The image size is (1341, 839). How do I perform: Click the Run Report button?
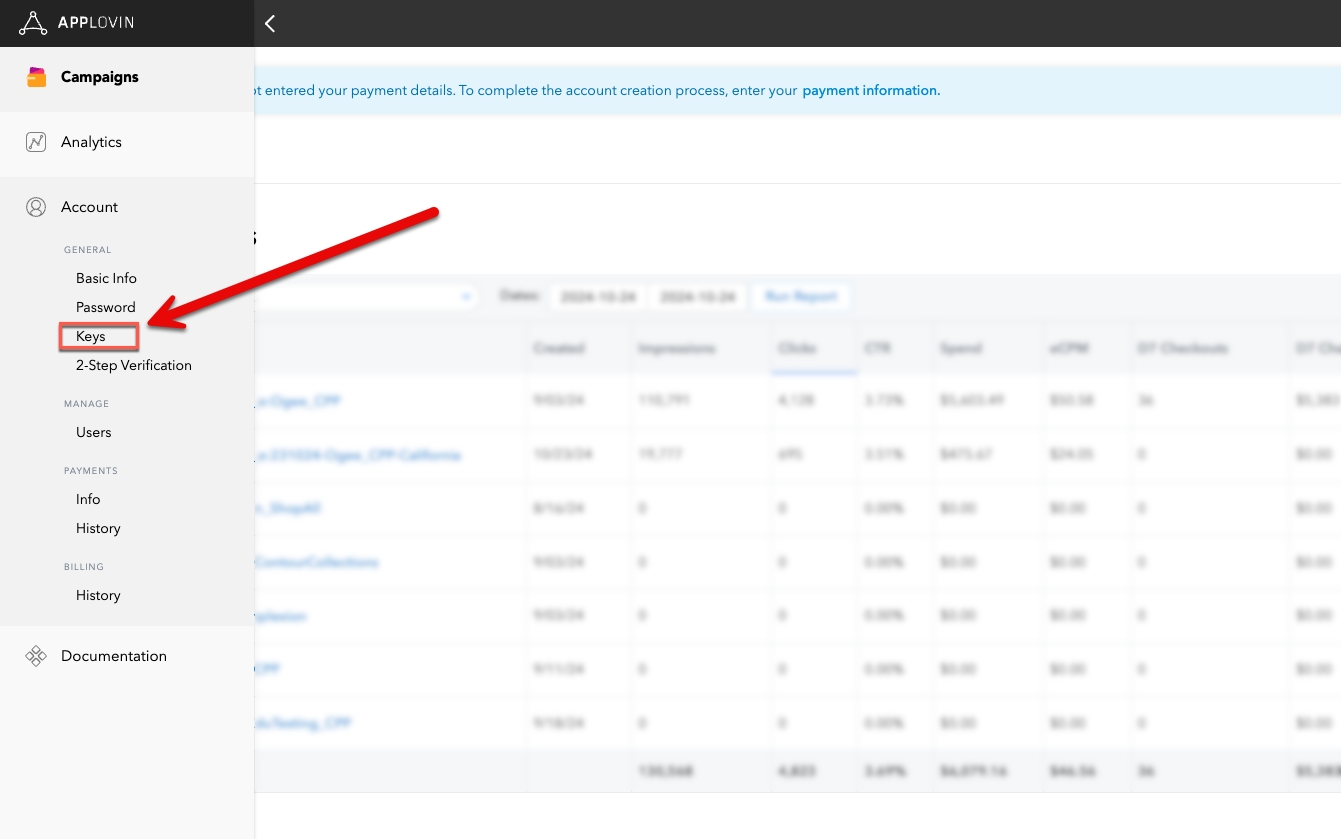[800, 297]
